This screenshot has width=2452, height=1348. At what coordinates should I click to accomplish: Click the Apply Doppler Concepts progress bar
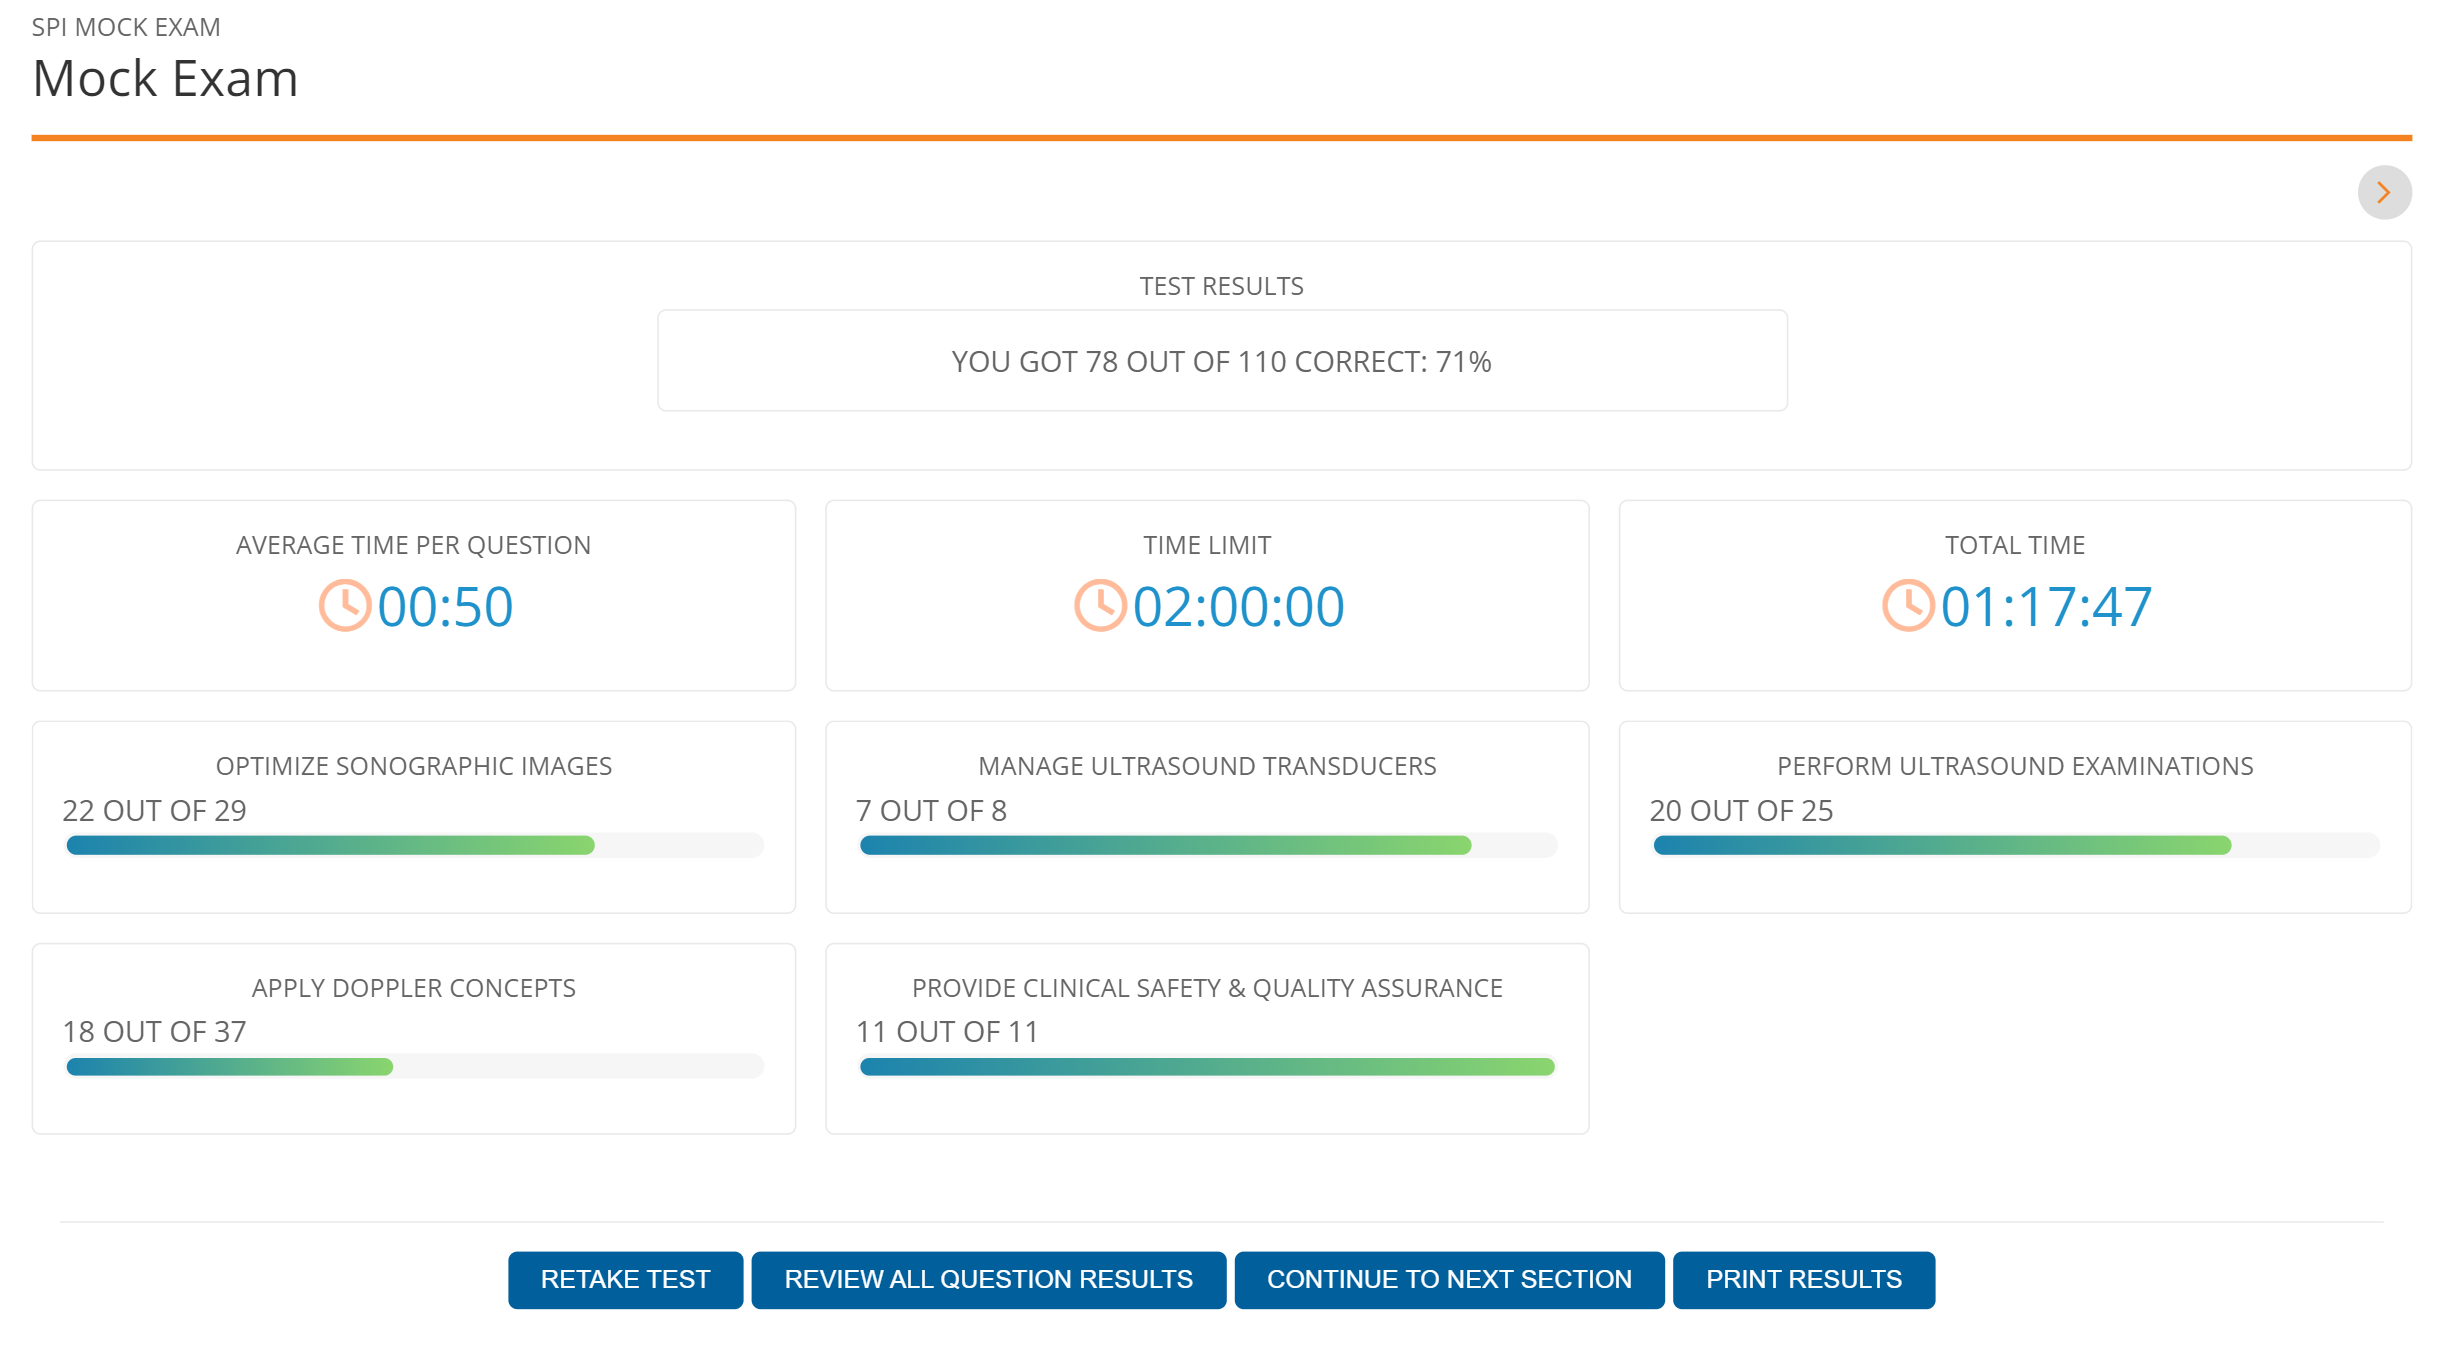(x=414, y=1067)
